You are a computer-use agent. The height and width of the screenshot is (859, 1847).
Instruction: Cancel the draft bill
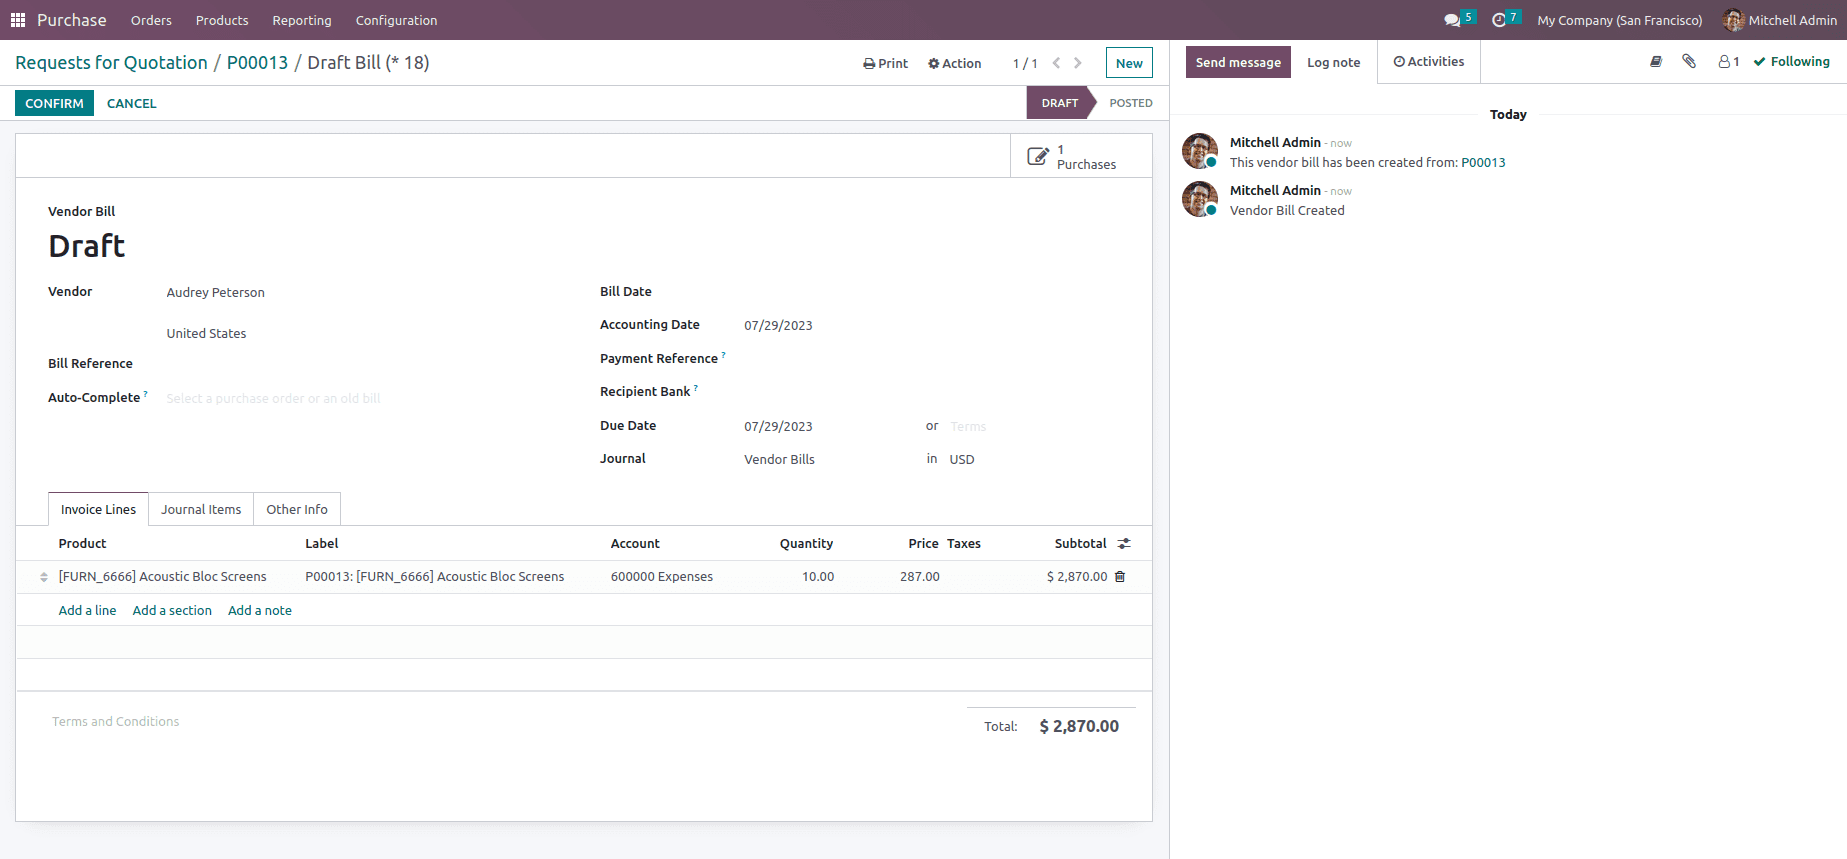coord(132,103)
